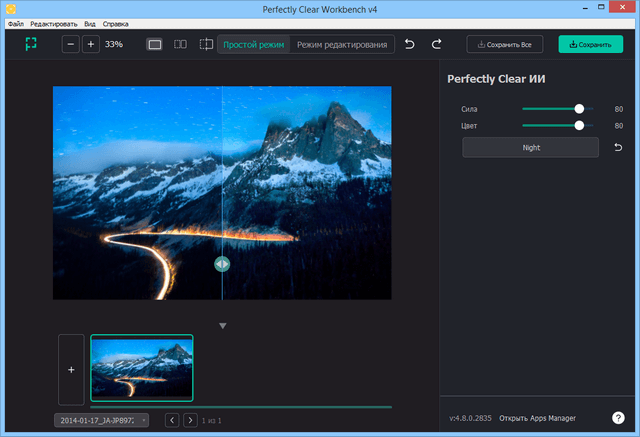Switch to single image view mode
Viewport: 640px width, 437px height.
click(x=154, y=44)
